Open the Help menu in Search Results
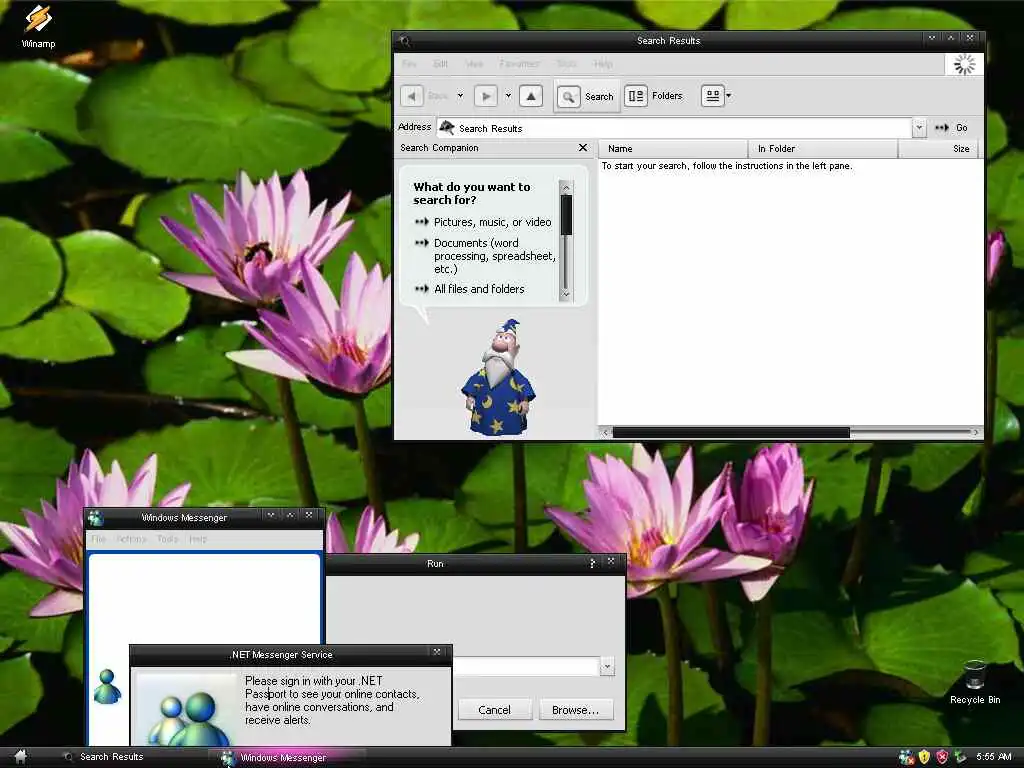This screenshot has height=768, width=1024. pyautogui.click(x=603, y=64)
